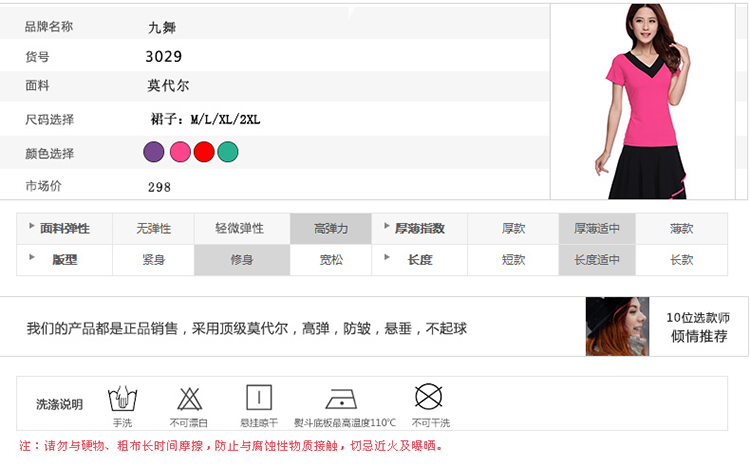
Task: Click the 厚薄指数 row header
Action: [420, 229]
